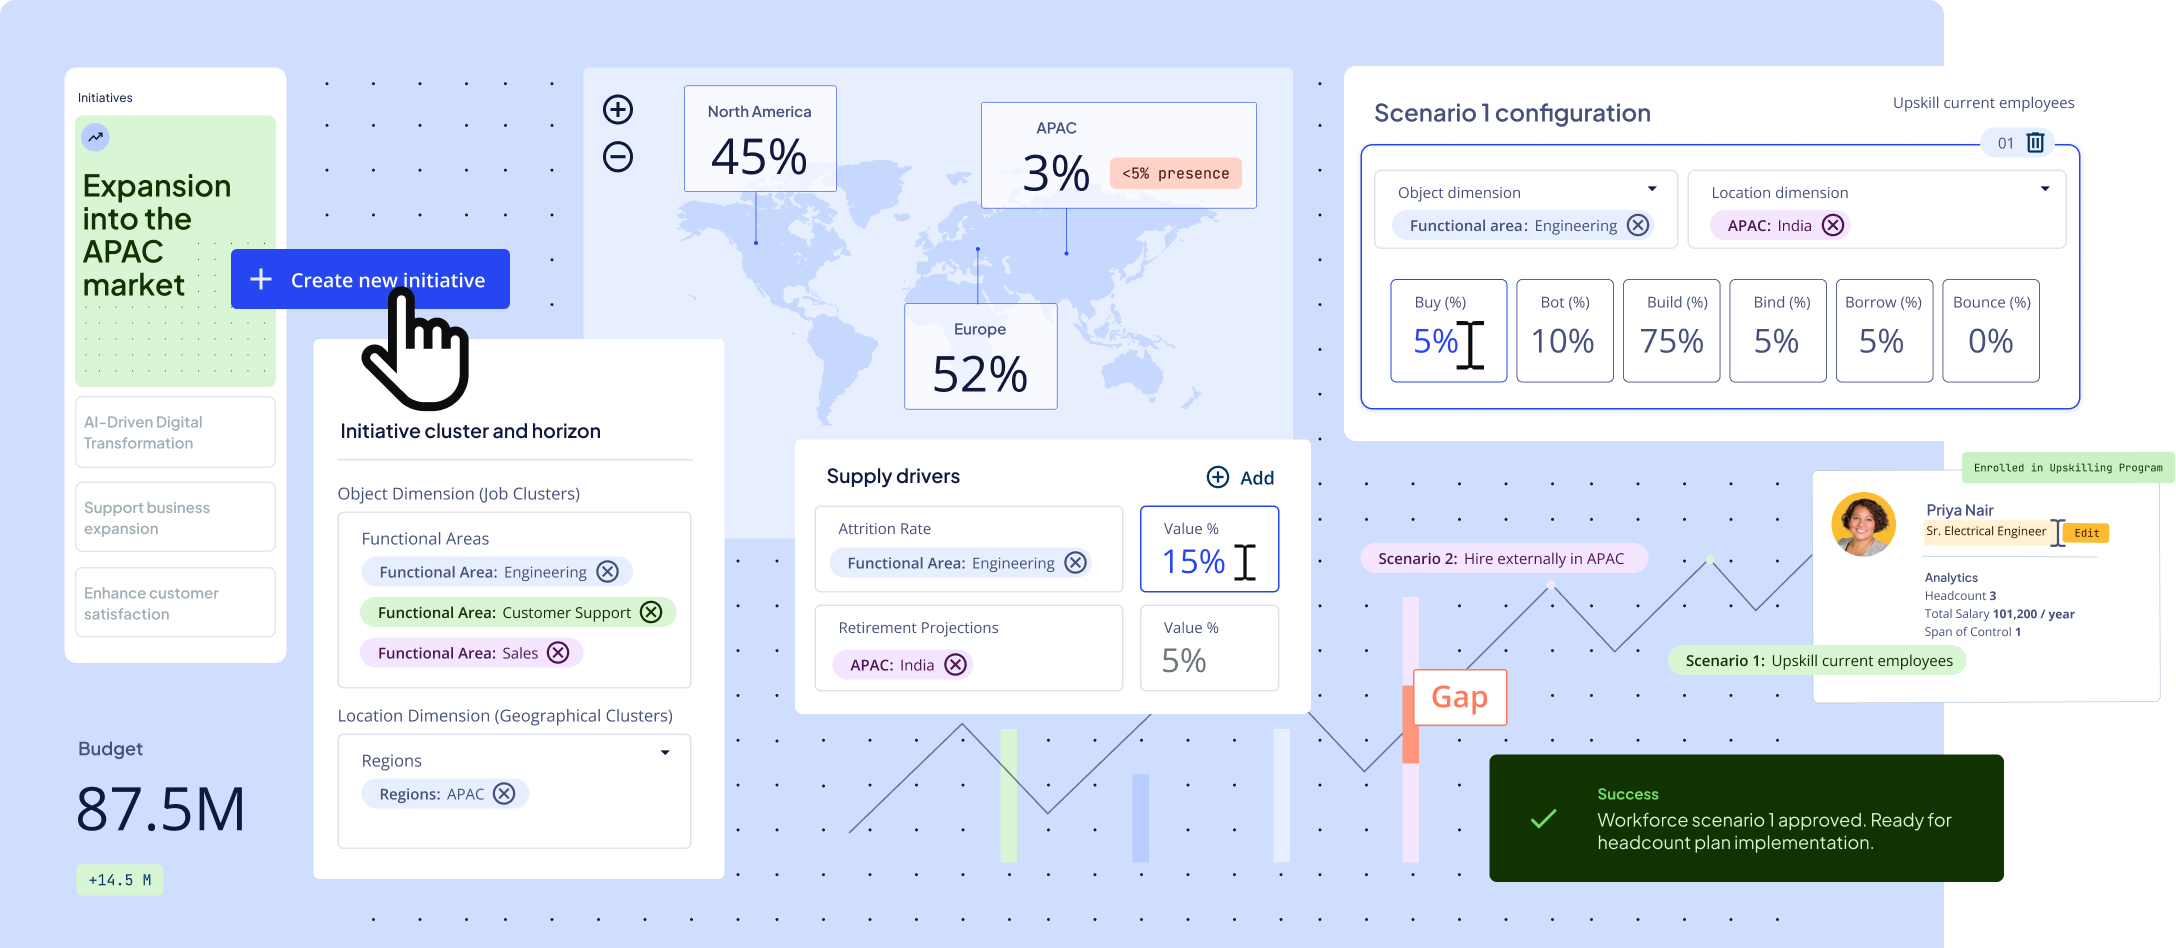Image resolution: width=2176 pixels, height=948 pixels.
Task: Remove Functional Area: Sales tag
Action: click(x=558, y=653)
